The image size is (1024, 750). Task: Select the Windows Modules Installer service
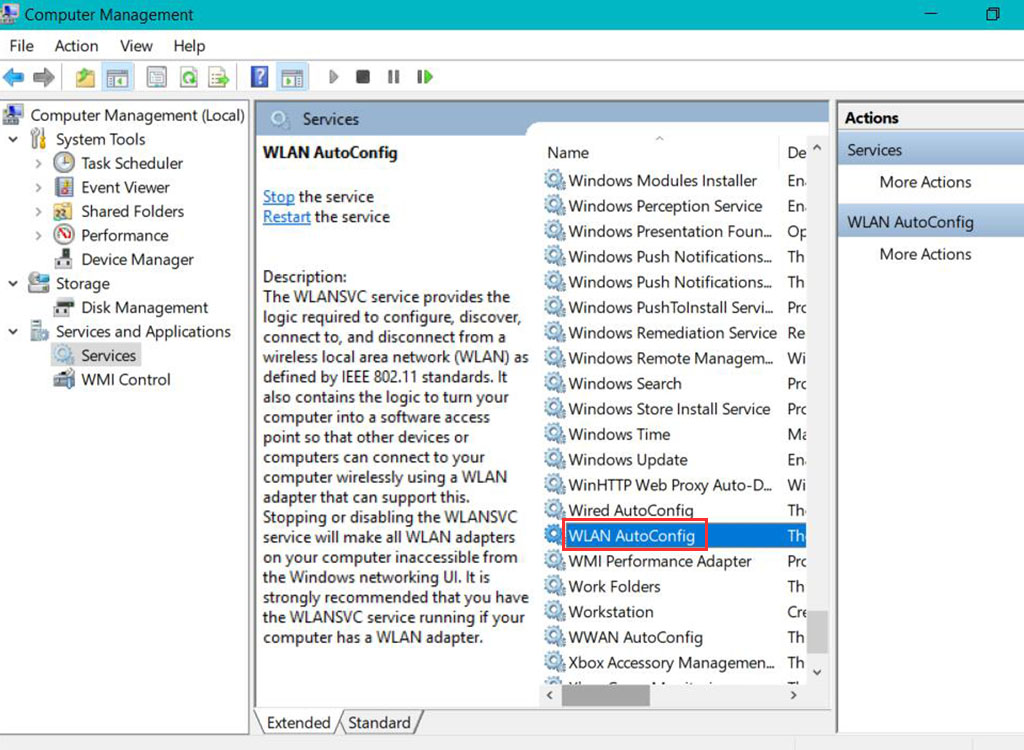[675, 180]
